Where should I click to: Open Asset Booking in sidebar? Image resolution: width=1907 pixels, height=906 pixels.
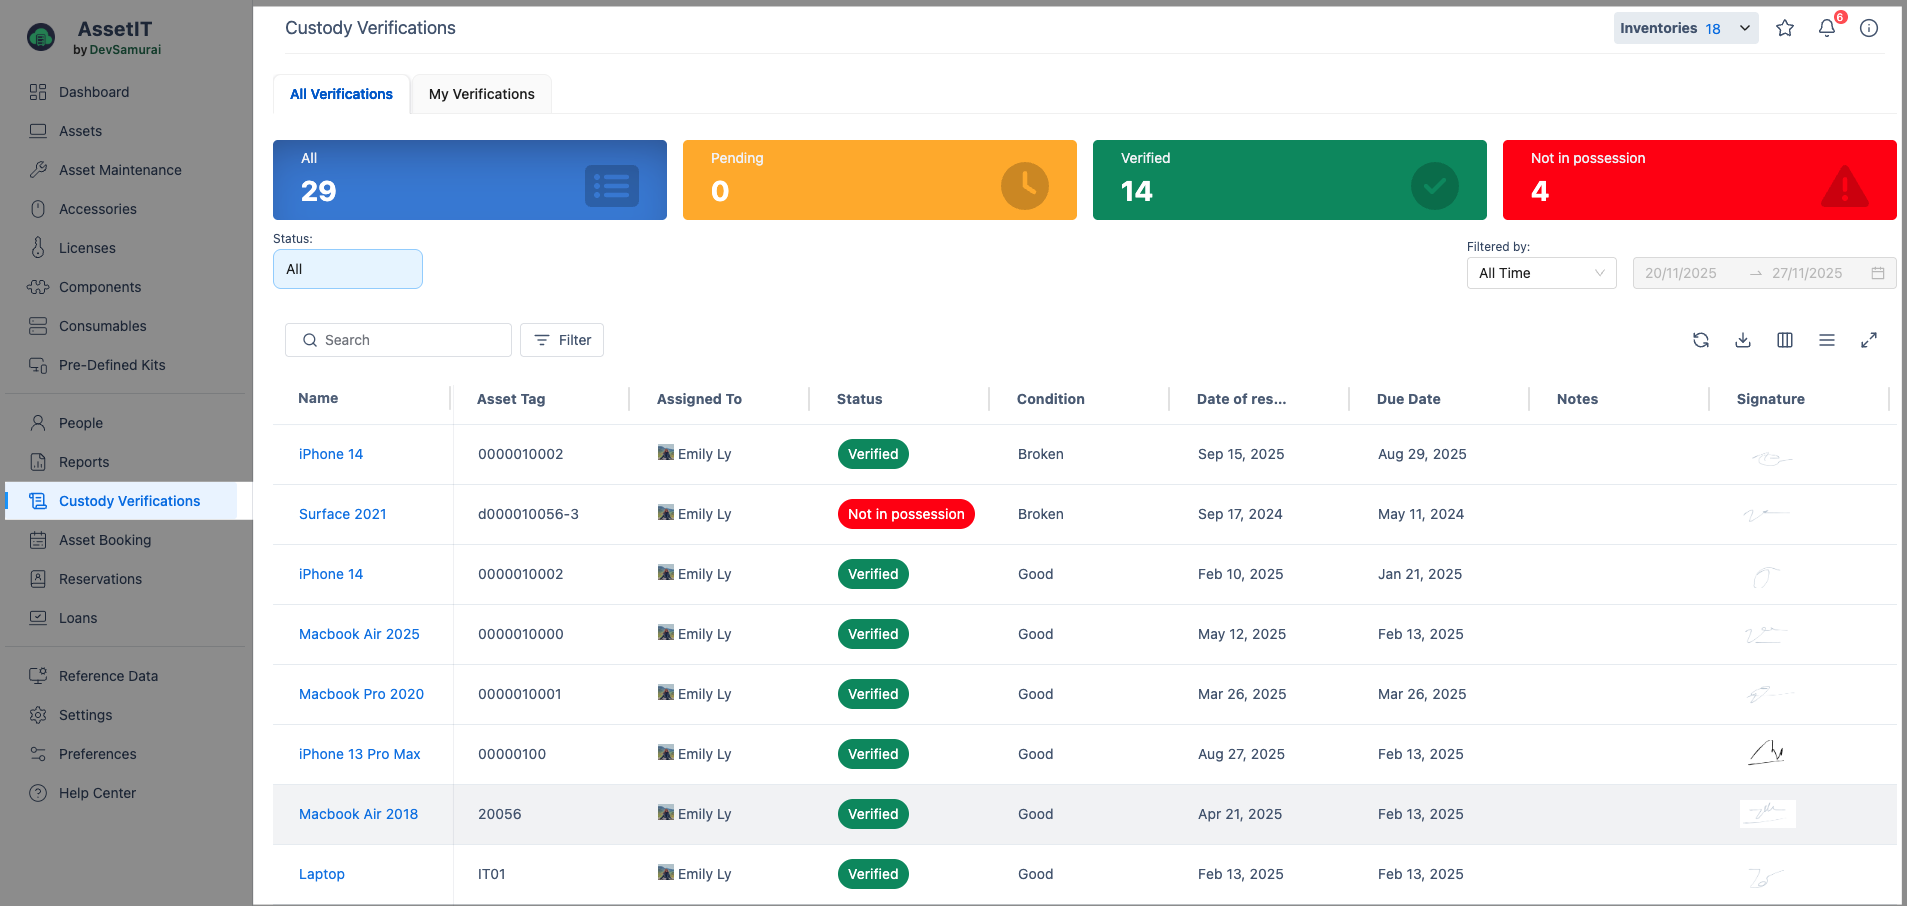(x=105, y=540)
